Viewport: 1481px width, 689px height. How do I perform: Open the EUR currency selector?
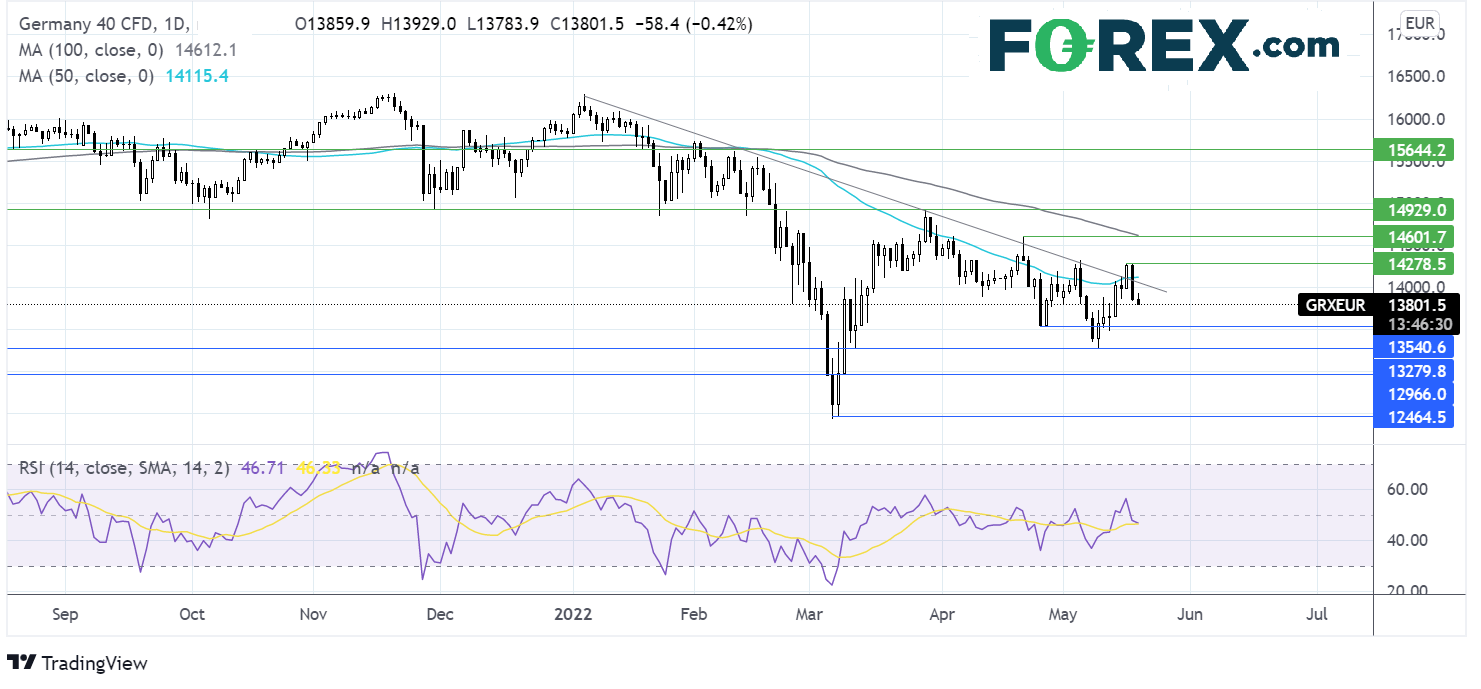pos(1419,23)
